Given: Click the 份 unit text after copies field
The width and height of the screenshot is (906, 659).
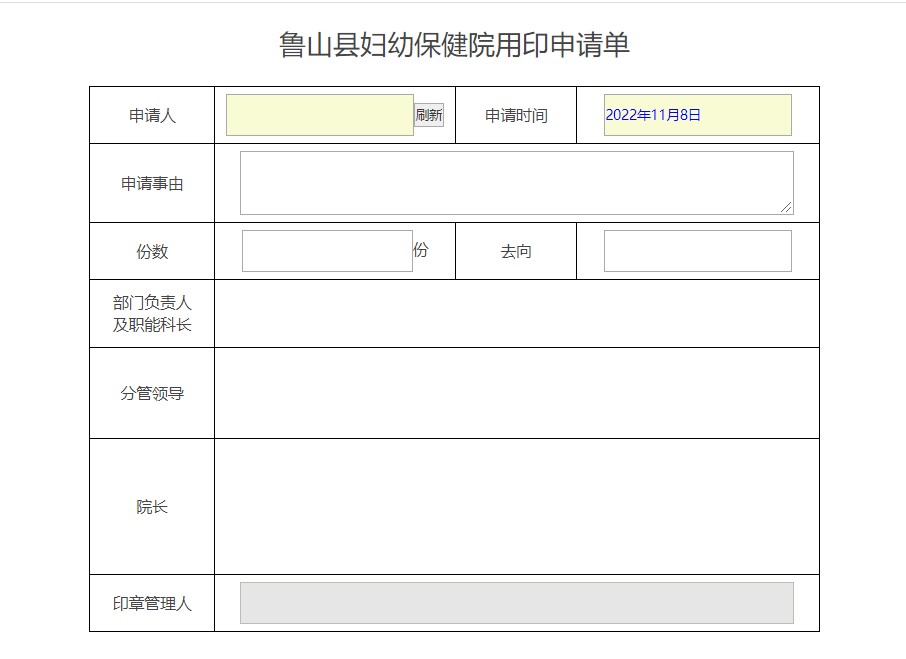Looking at the screenshot, I should click(x=421, y=250).
